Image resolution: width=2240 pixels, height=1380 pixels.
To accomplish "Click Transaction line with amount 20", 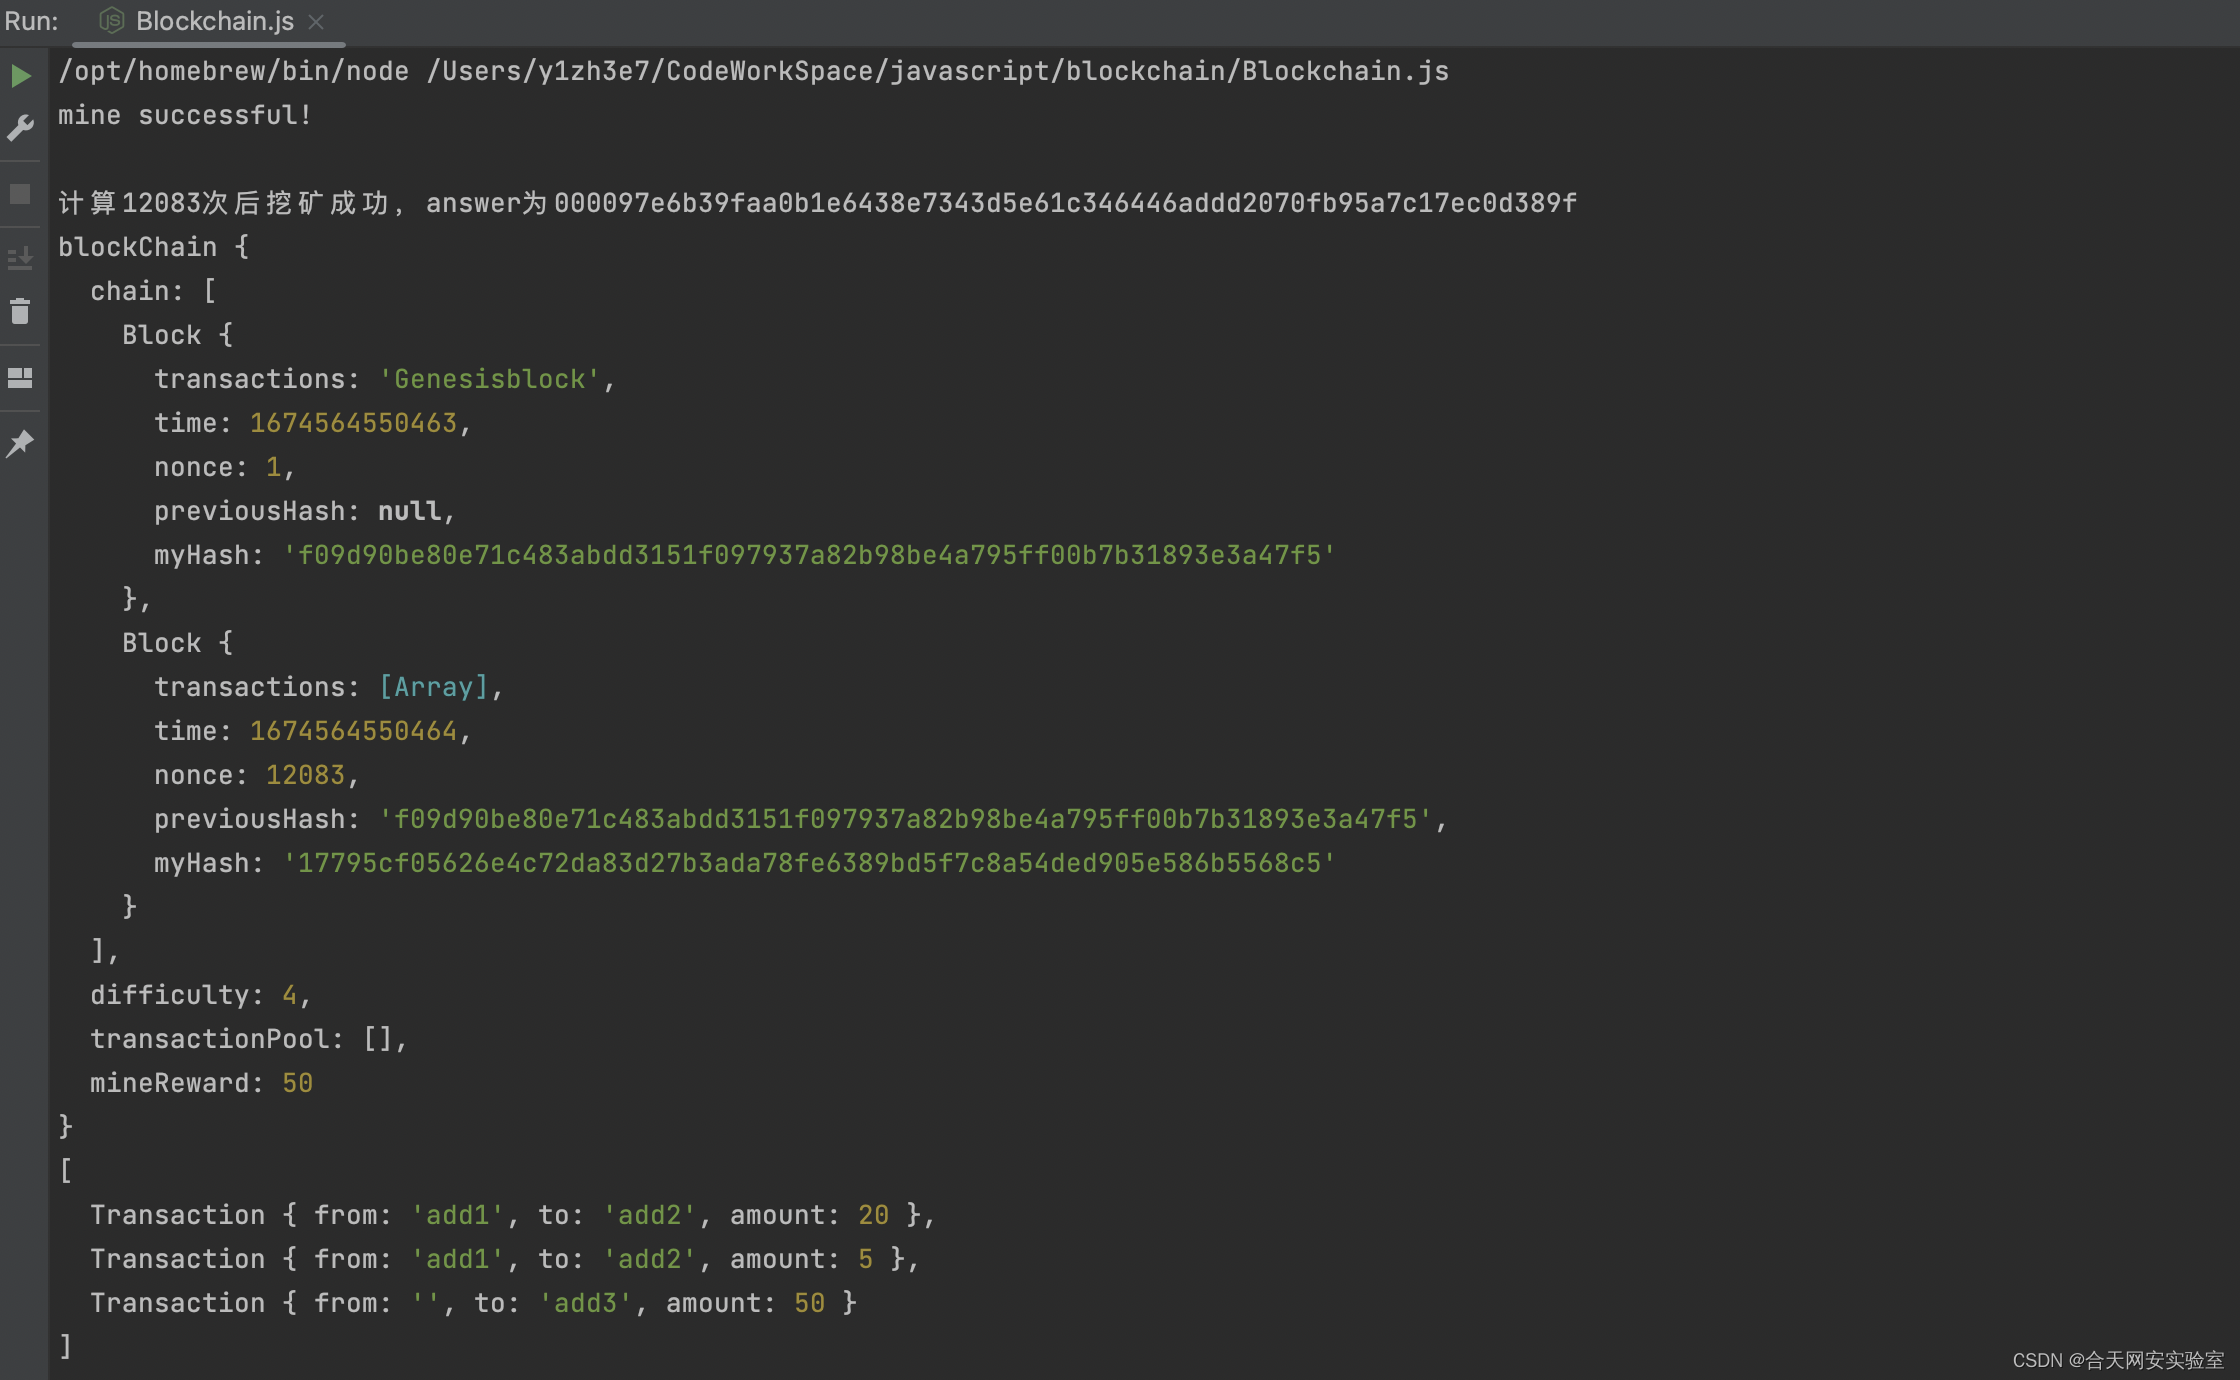I will tap(513, 1215).
